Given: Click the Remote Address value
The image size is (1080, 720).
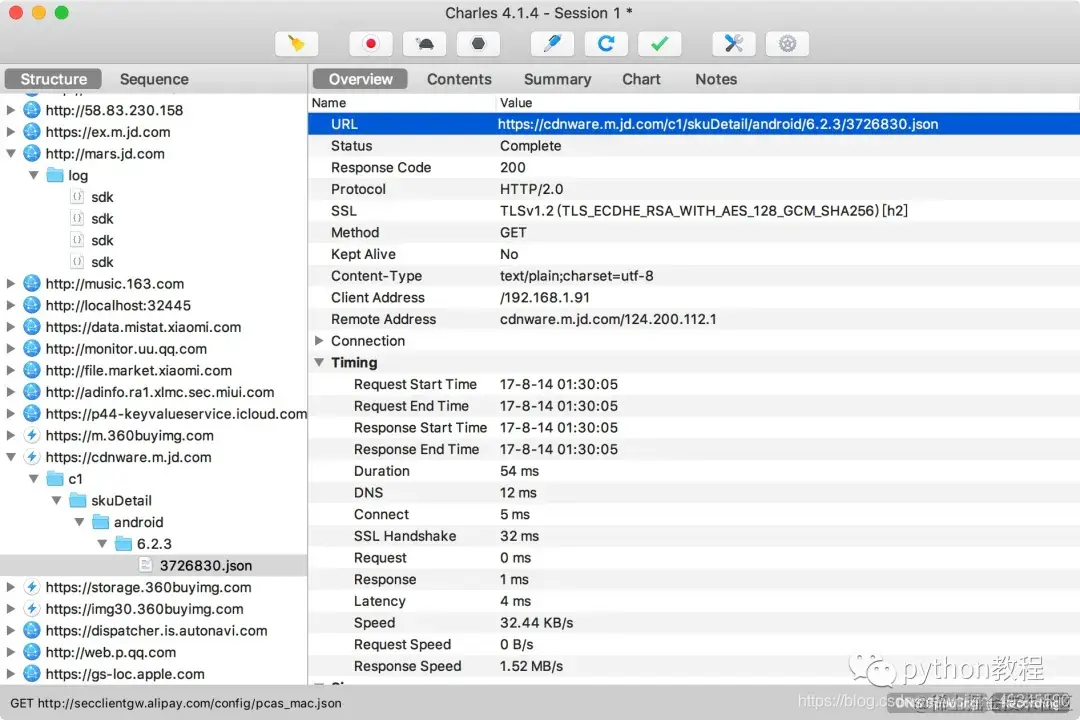Looking at the screenshot, I should 608,319.
